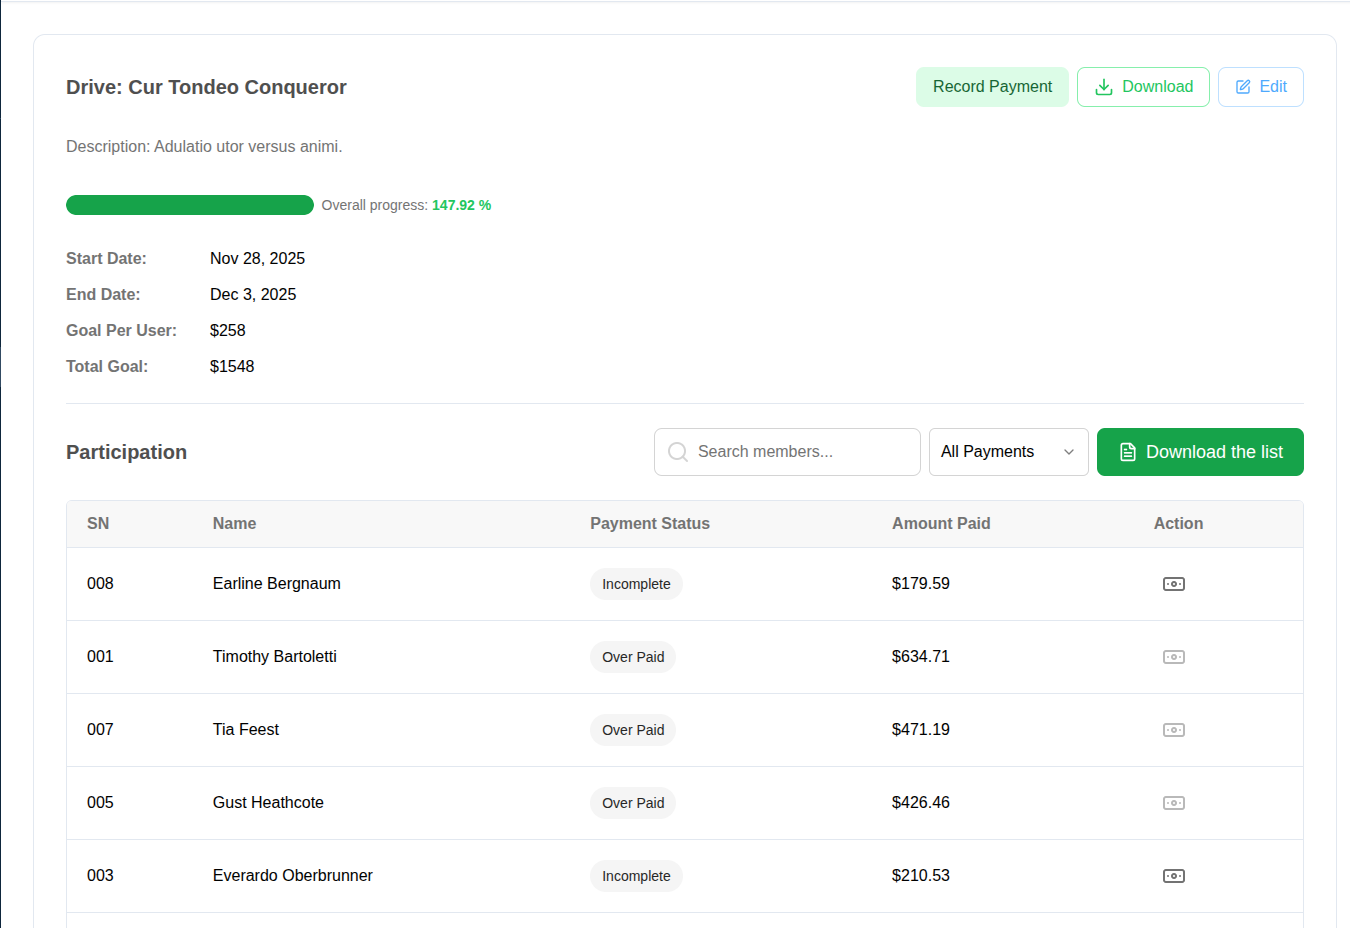The height and width of the screenshot is (928, 1350).
Task: Click Over Paid badge for Gust Heathcote
Action: click(x=633, y=803)
